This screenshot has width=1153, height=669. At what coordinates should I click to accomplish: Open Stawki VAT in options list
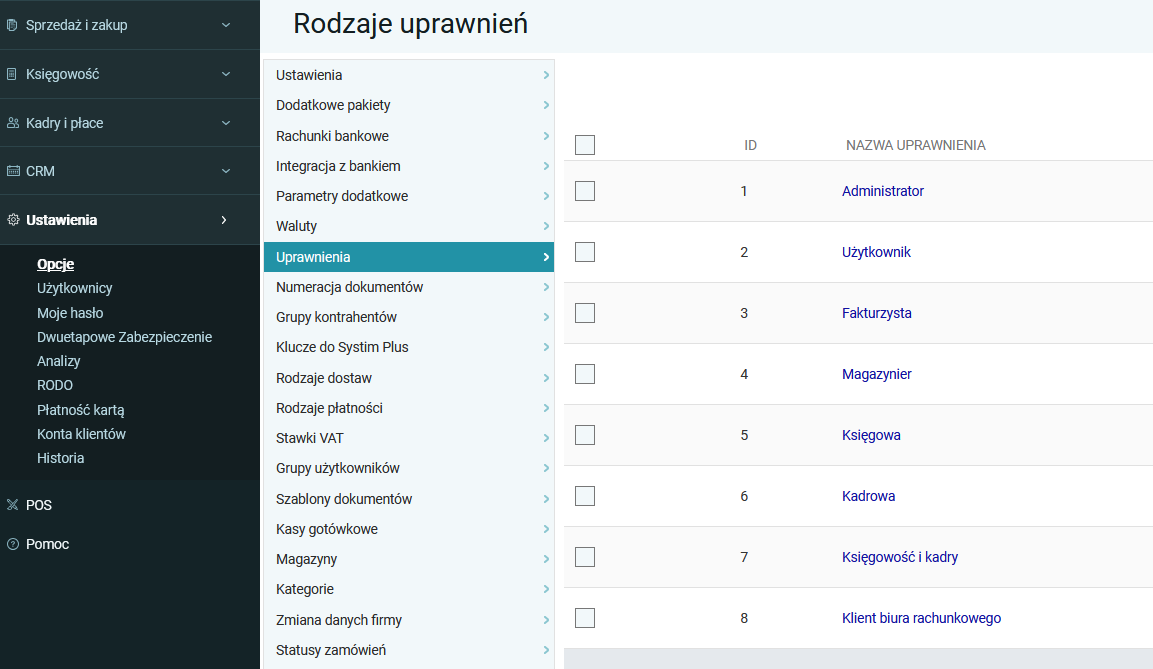[309, 438]
